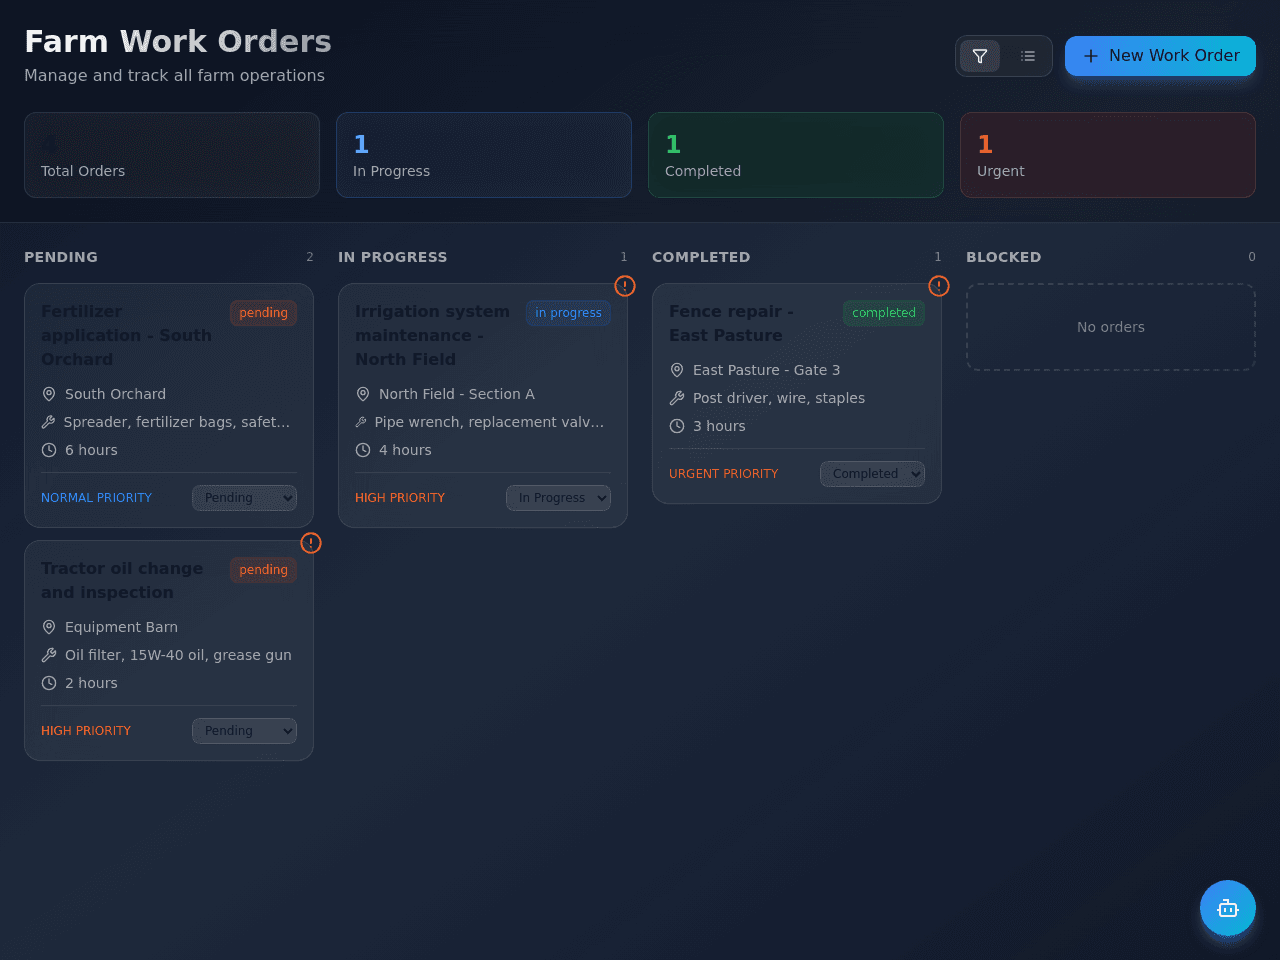
Task: Open the chatbot assistant button
Action: 1228,908
